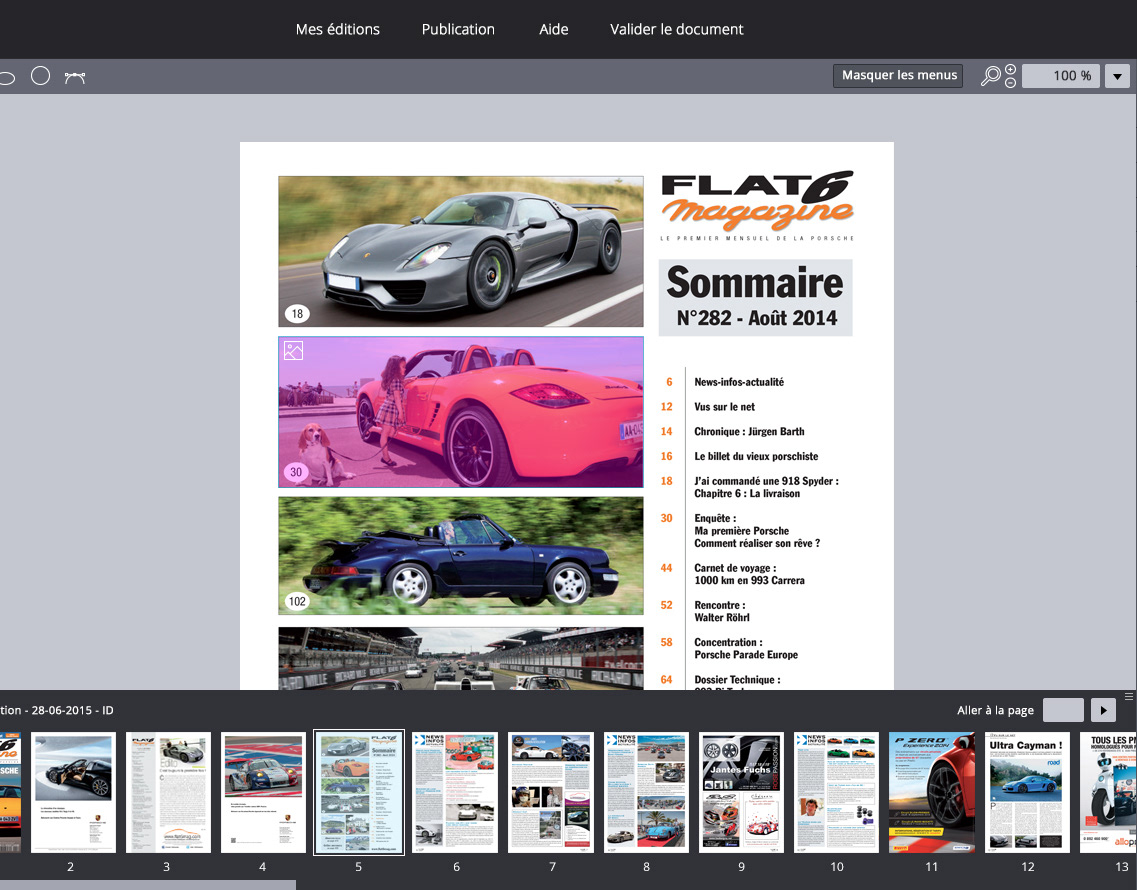Open the Mes éditions menu

pos(337,29)
